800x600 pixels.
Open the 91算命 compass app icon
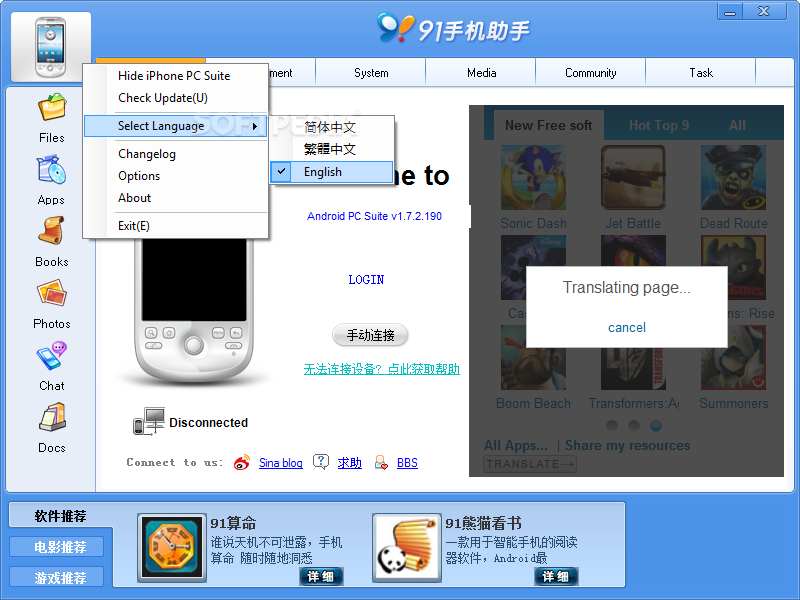(172, 547)
